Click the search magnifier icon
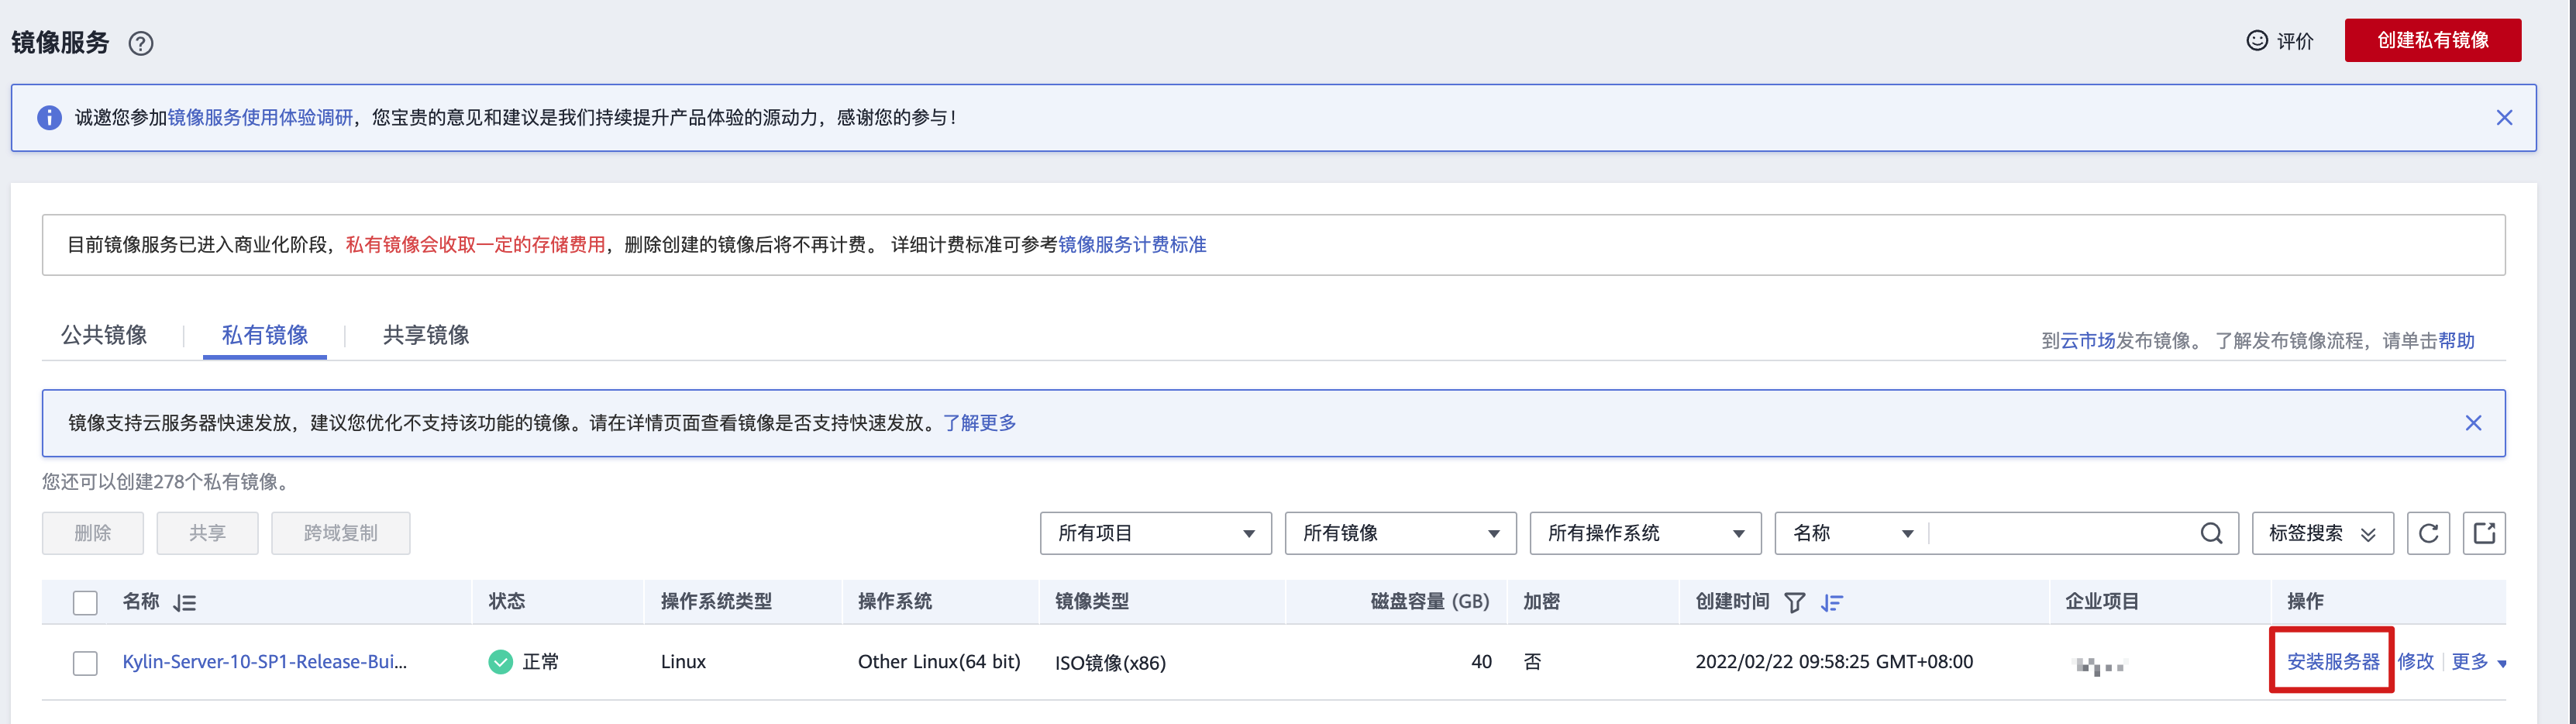 2211,533
